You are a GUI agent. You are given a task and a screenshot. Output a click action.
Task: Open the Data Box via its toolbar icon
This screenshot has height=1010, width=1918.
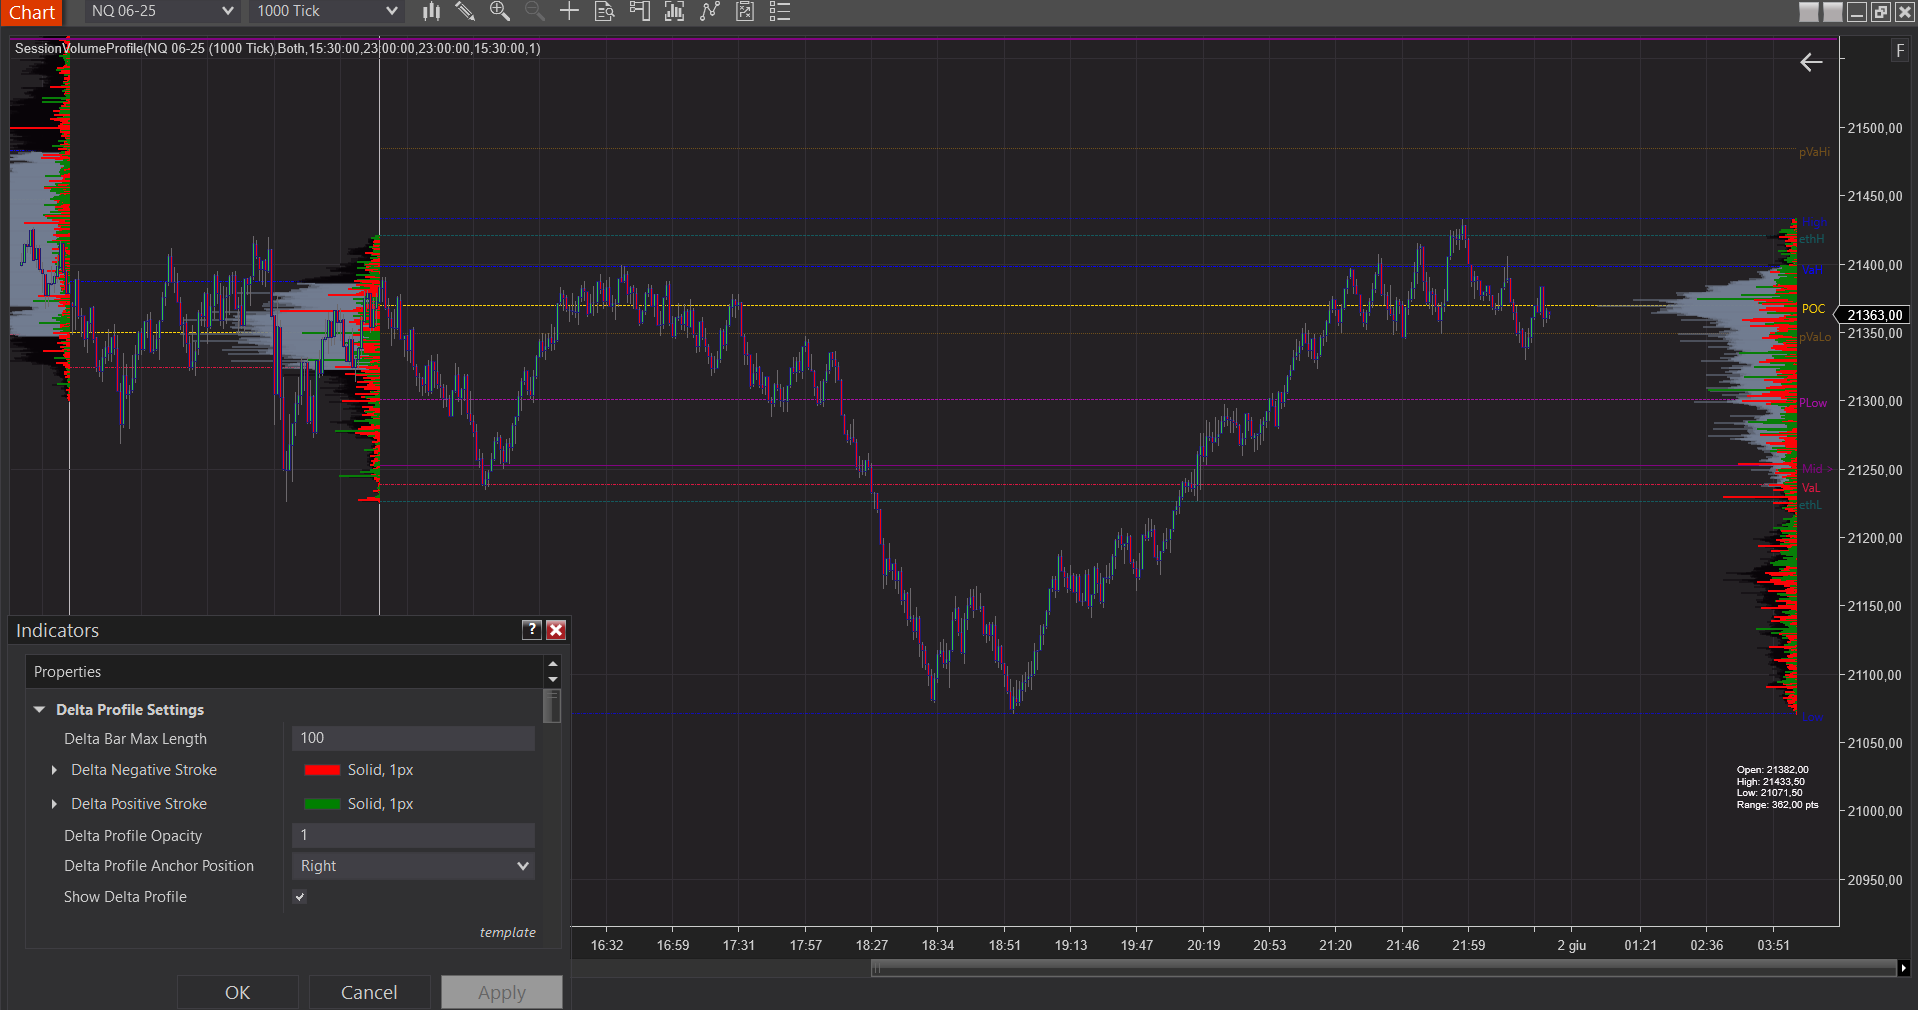(604, 12)
